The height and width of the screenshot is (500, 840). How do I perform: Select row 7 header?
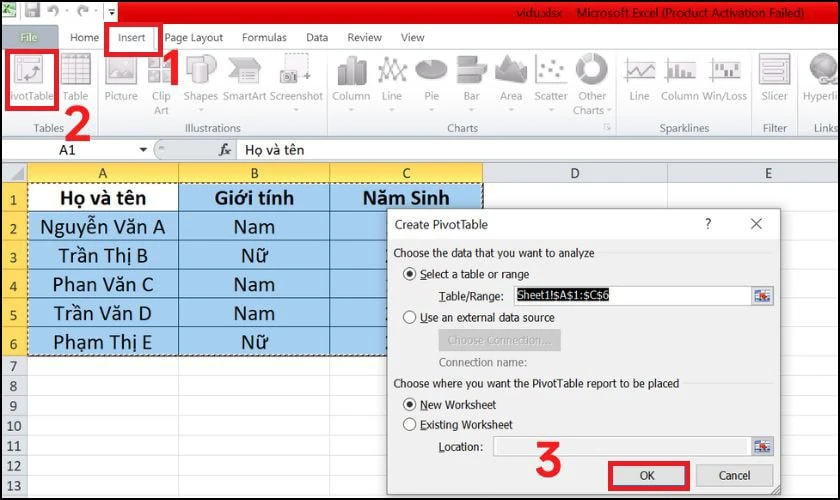tap(14, 366)
